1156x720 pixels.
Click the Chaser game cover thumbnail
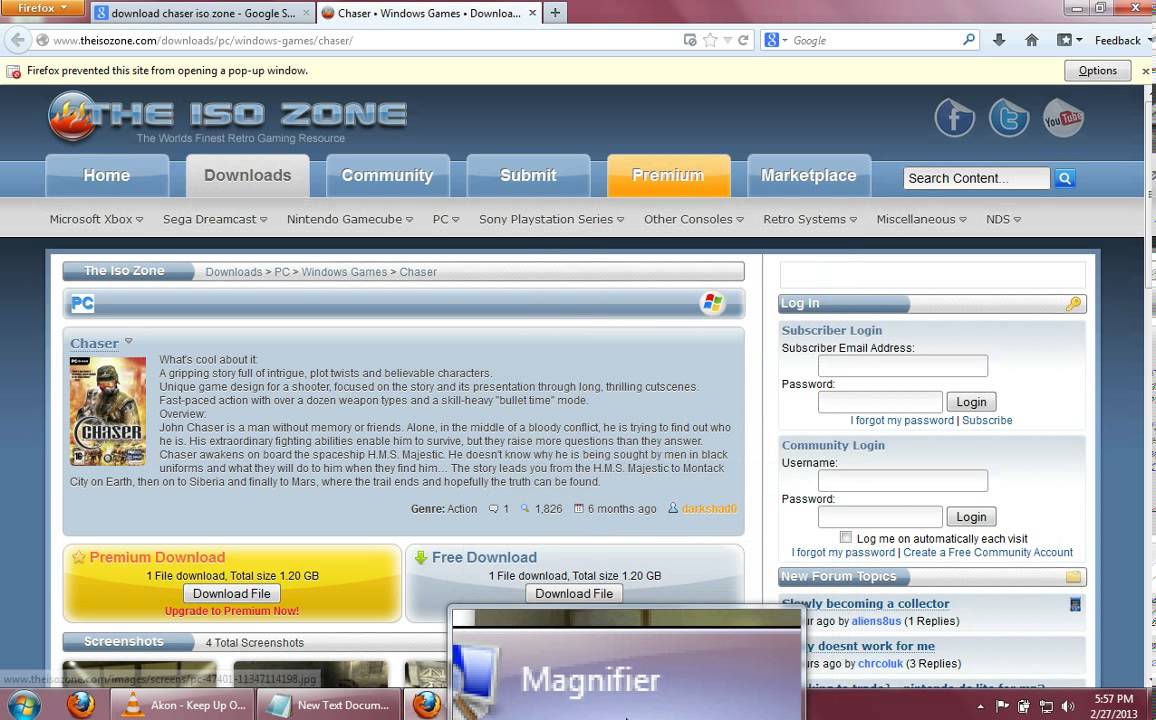coord(108,411)
